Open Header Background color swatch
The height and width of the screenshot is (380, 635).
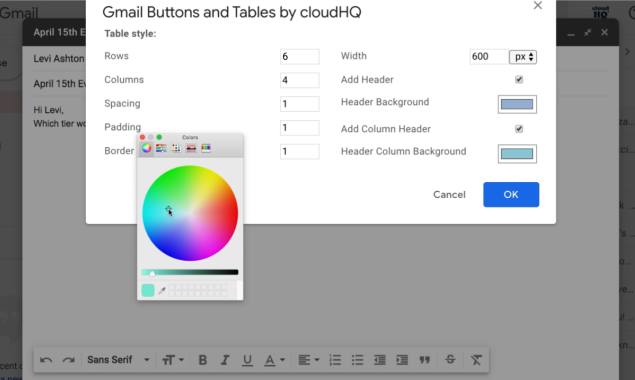(517, 105)
